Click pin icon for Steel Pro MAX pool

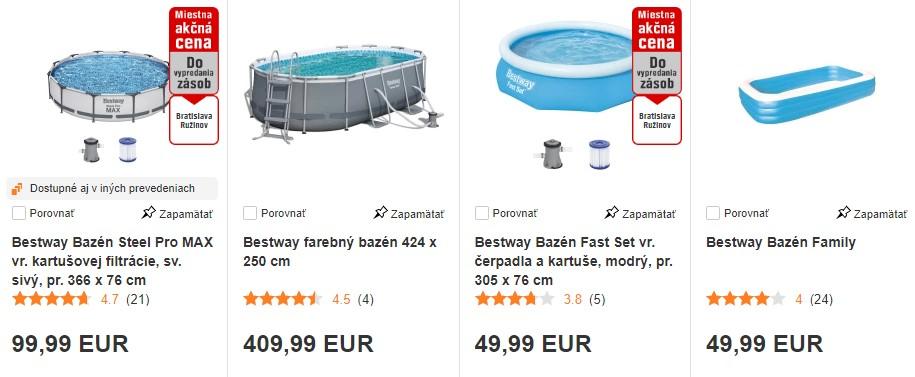149,213
